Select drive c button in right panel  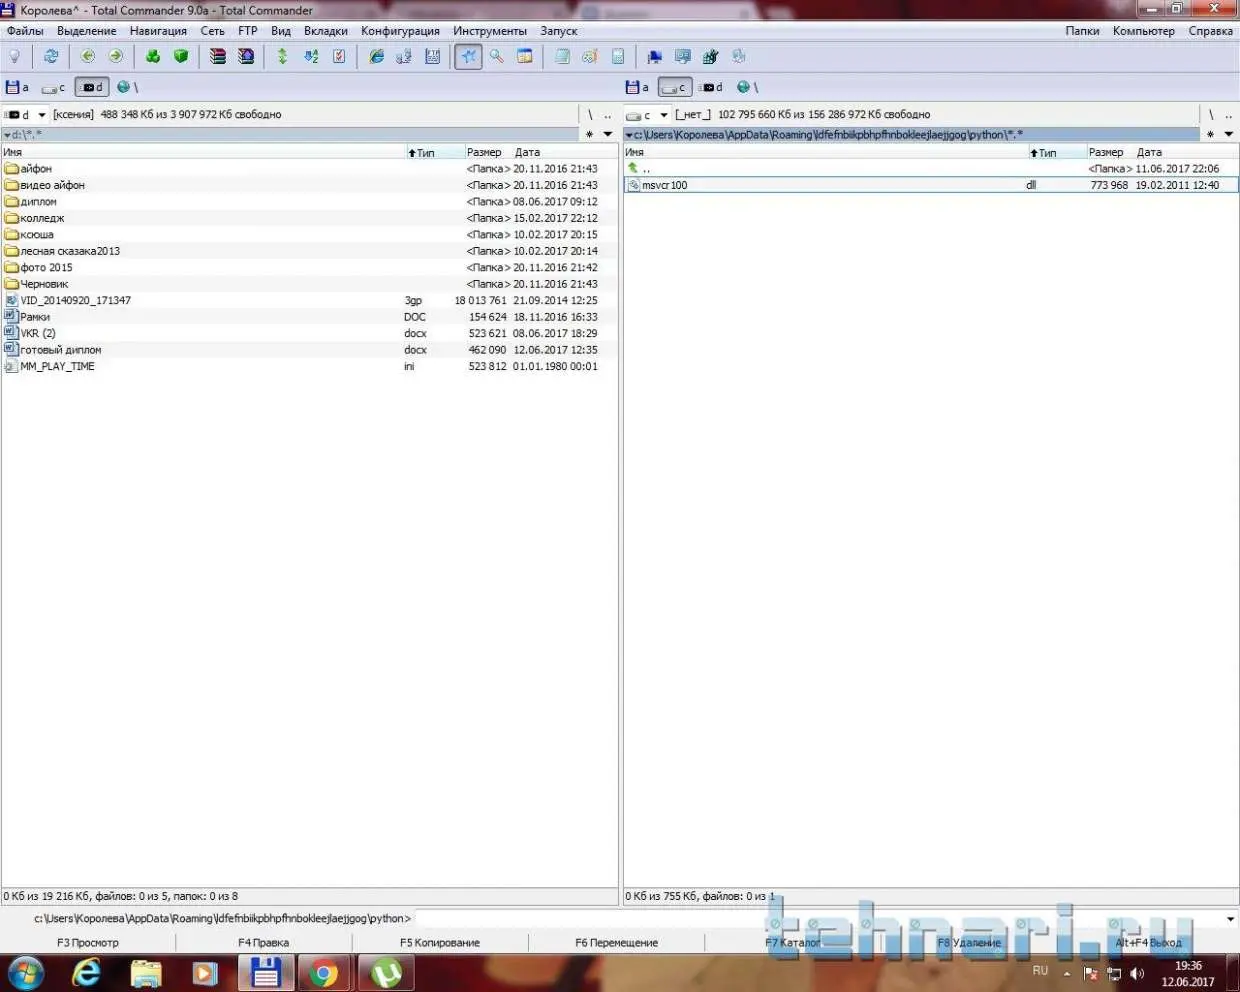point(675,87)
